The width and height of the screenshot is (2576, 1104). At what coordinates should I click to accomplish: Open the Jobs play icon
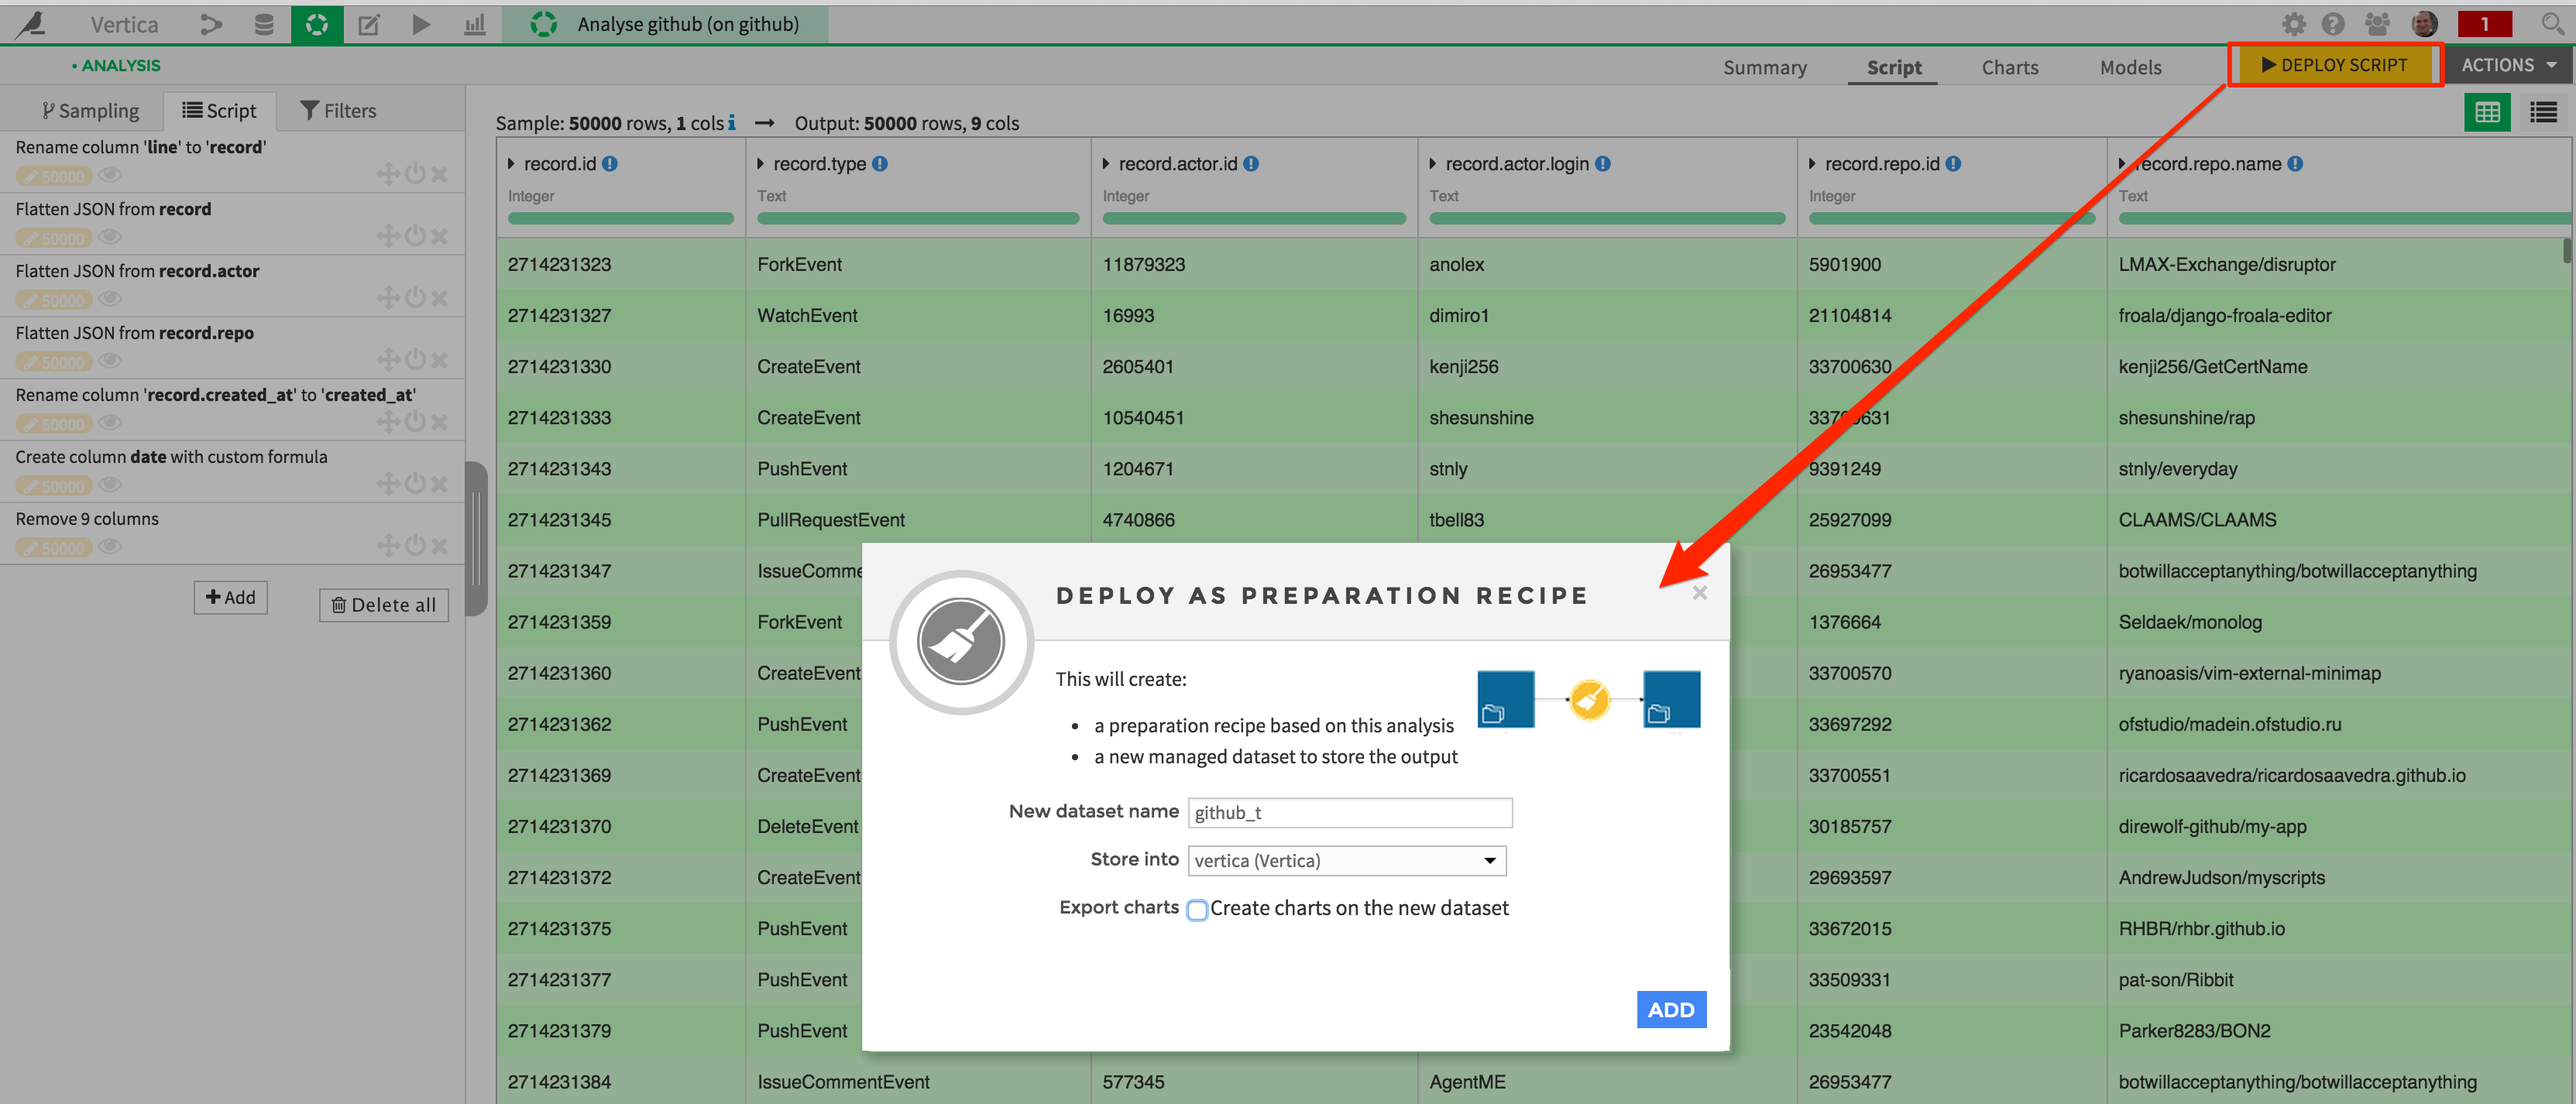[x=421, y=24]
